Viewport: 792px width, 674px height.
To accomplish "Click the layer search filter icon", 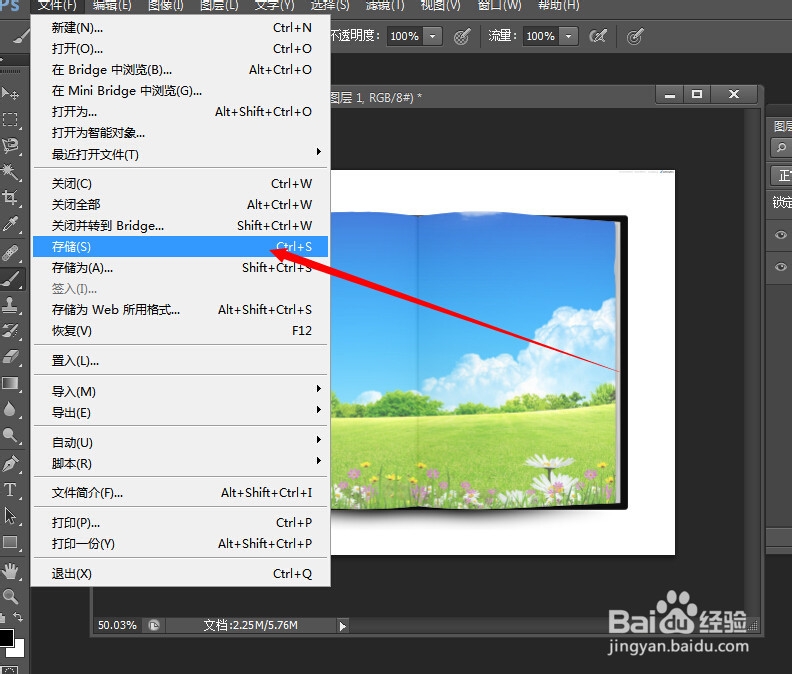I will point(781,148).
